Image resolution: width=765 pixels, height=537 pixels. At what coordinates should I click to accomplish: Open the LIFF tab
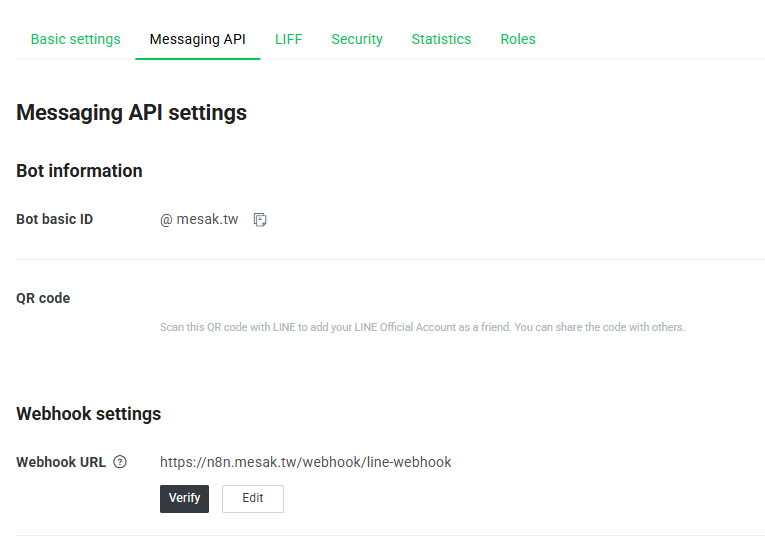288,39
